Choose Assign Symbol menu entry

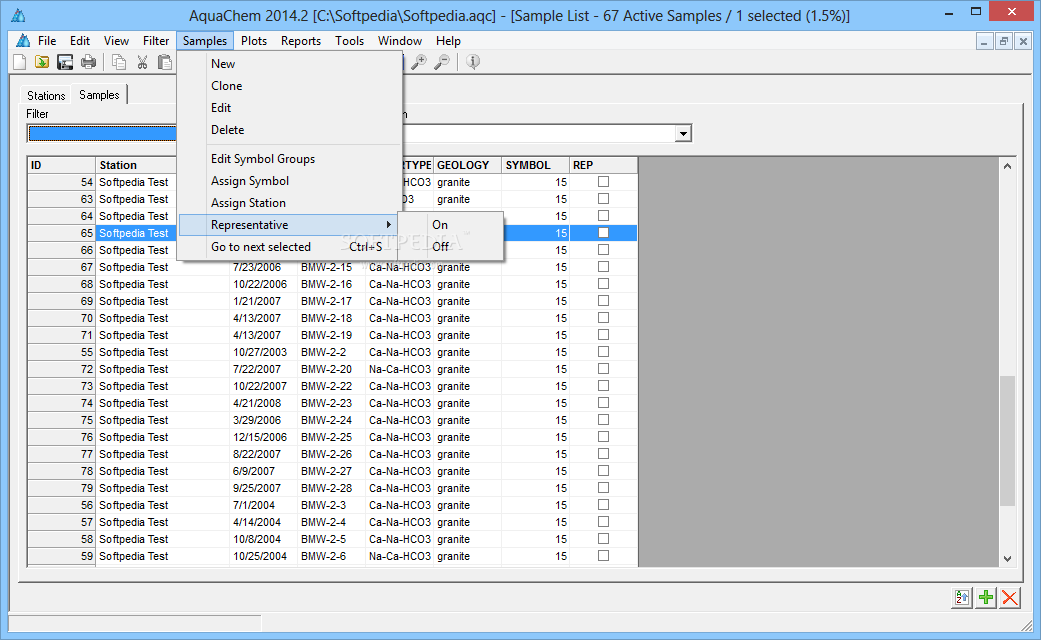click(291, 181)
